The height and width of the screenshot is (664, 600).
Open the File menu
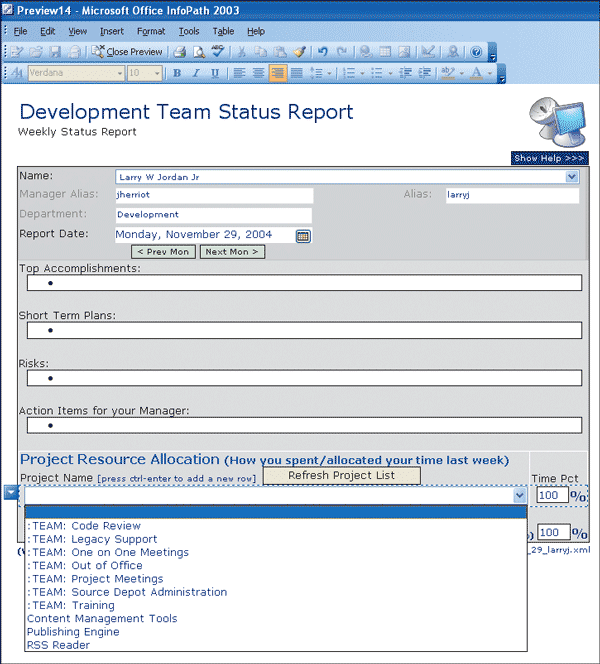(x=20, y=31)
